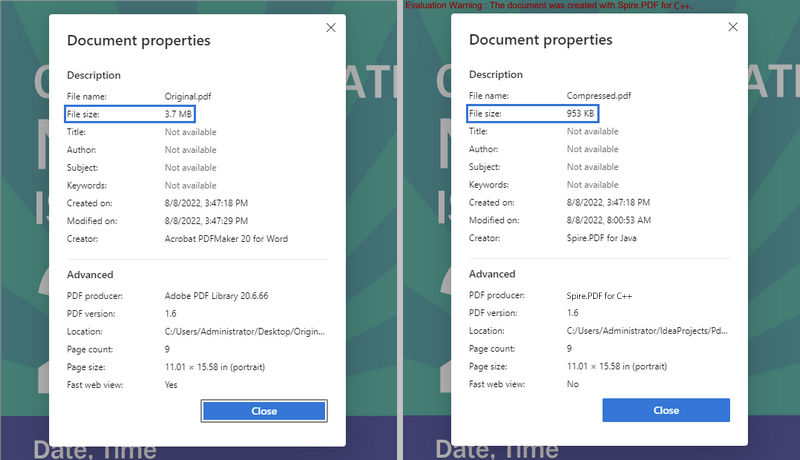Dismiss the Compressed.pdf dialog using X icon
The height and width of the screenshot is (460, 800).
tap(733, 28)
